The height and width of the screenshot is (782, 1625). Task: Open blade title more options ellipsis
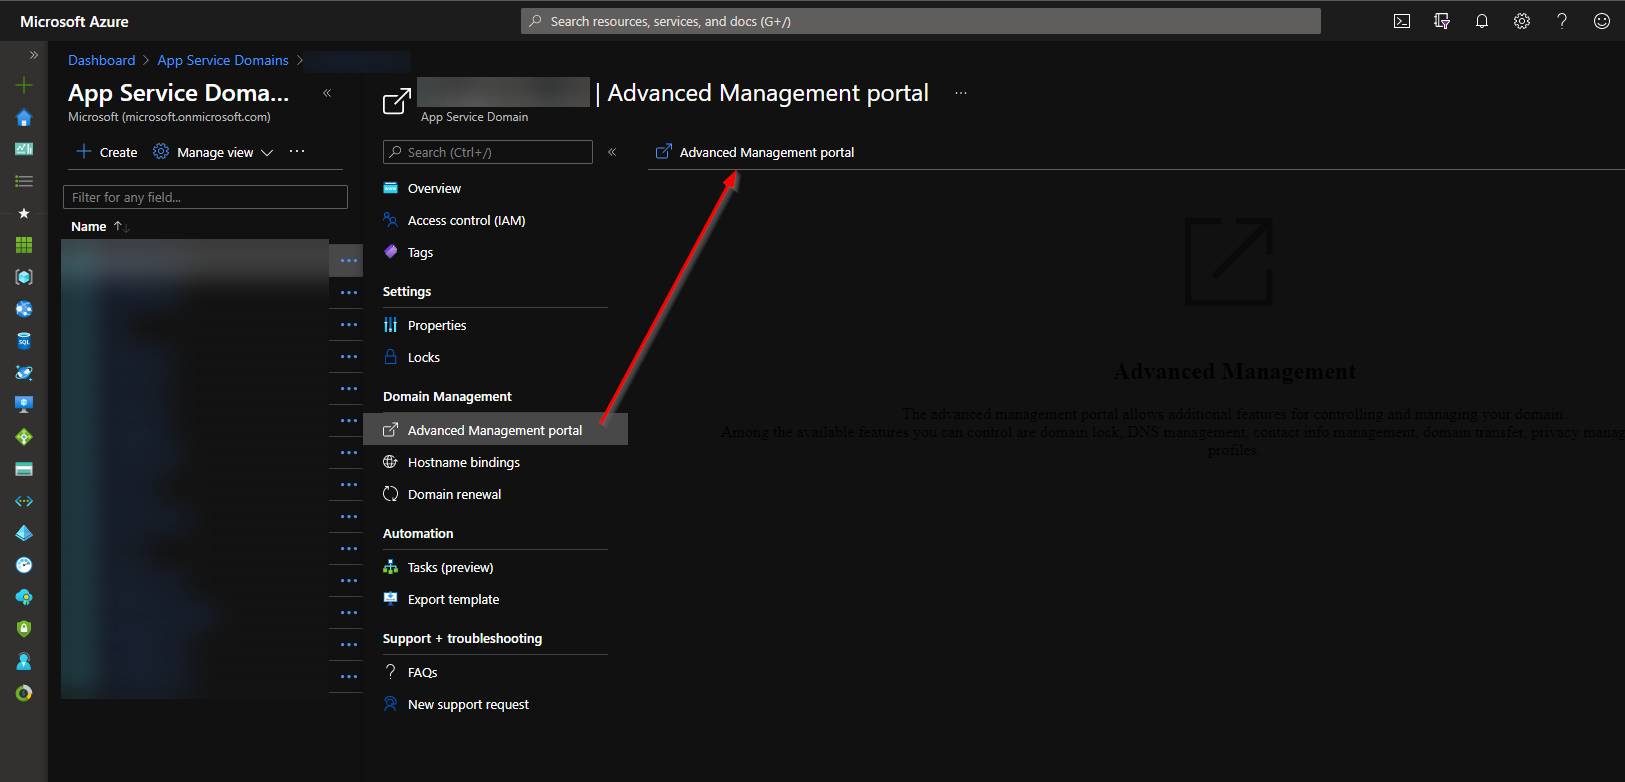(960, 93)
